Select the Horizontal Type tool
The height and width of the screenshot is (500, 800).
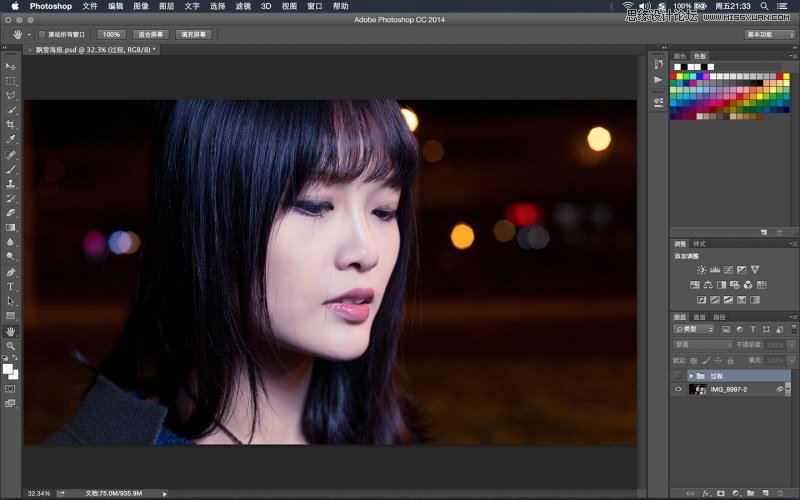(11, 286)
